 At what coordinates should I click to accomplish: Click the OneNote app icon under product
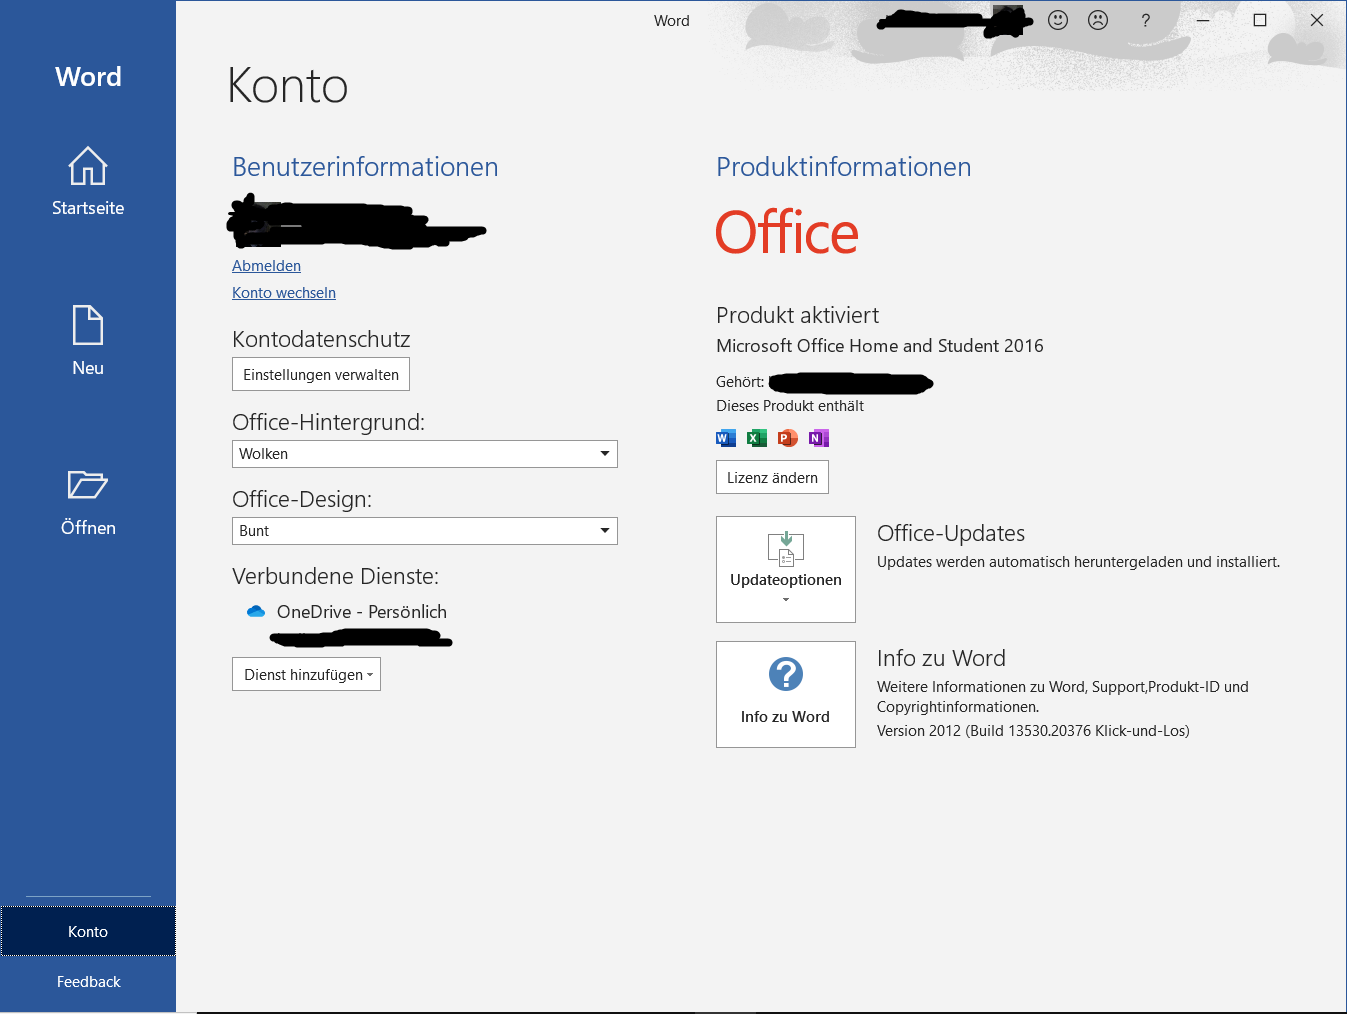pos(819,438)
